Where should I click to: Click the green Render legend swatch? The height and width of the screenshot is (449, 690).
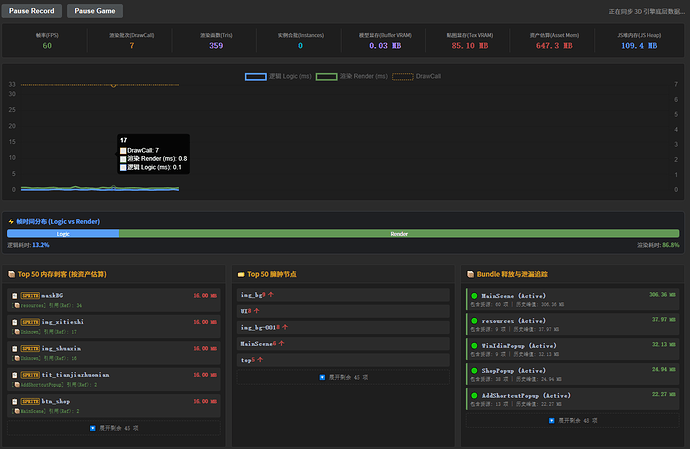(x=327, y=77)
